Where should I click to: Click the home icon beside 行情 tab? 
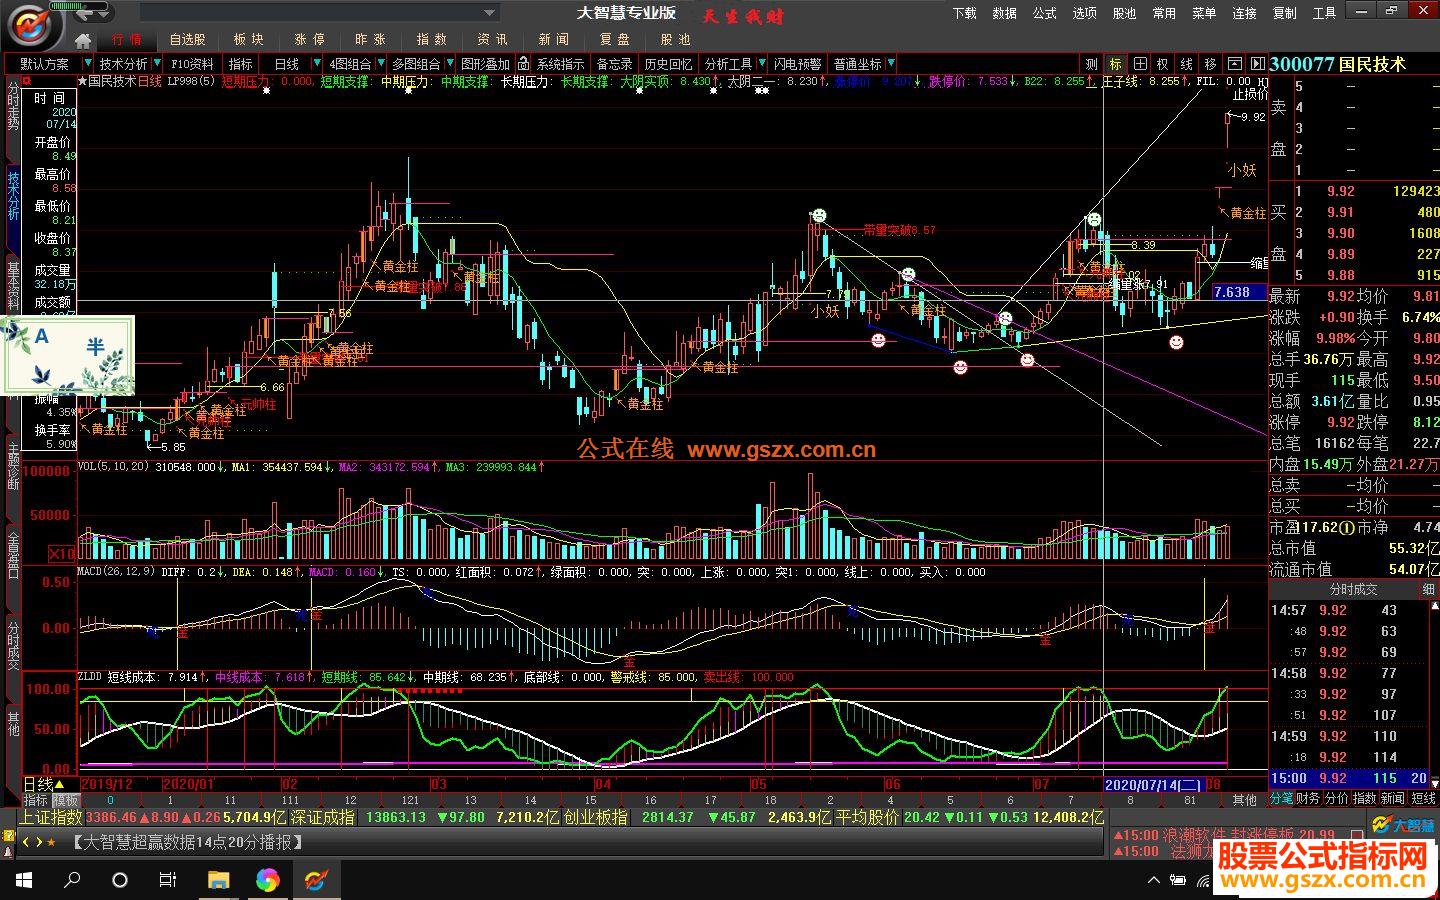point(83,40)
